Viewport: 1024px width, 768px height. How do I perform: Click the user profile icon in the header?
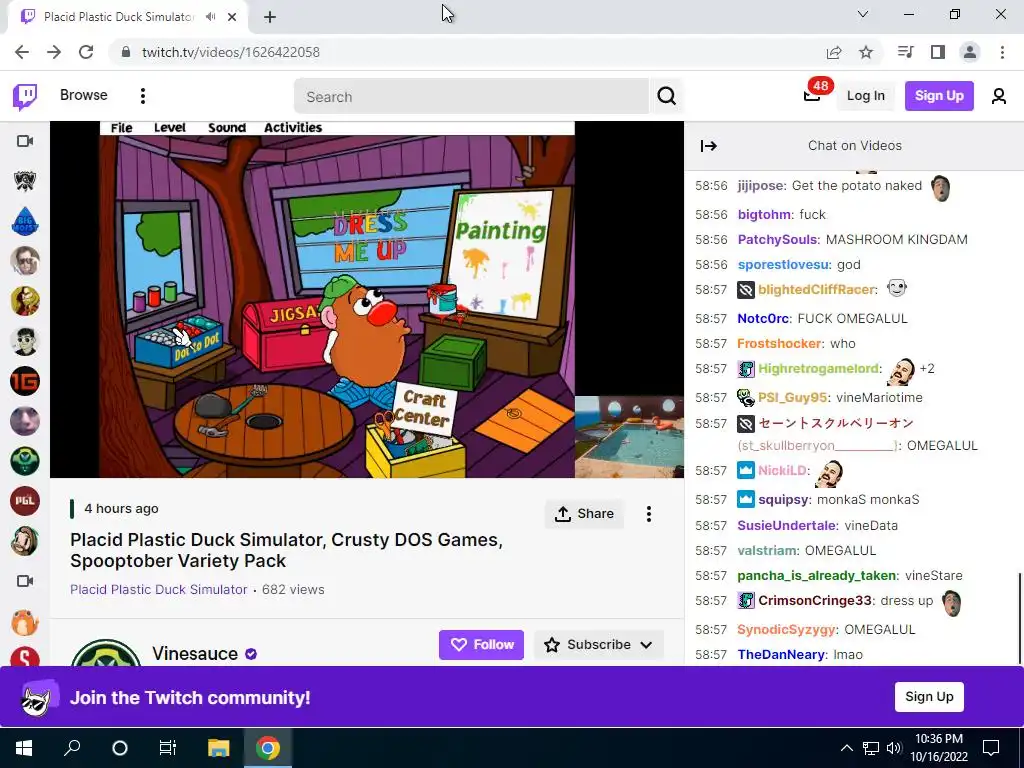pos(999,96)
